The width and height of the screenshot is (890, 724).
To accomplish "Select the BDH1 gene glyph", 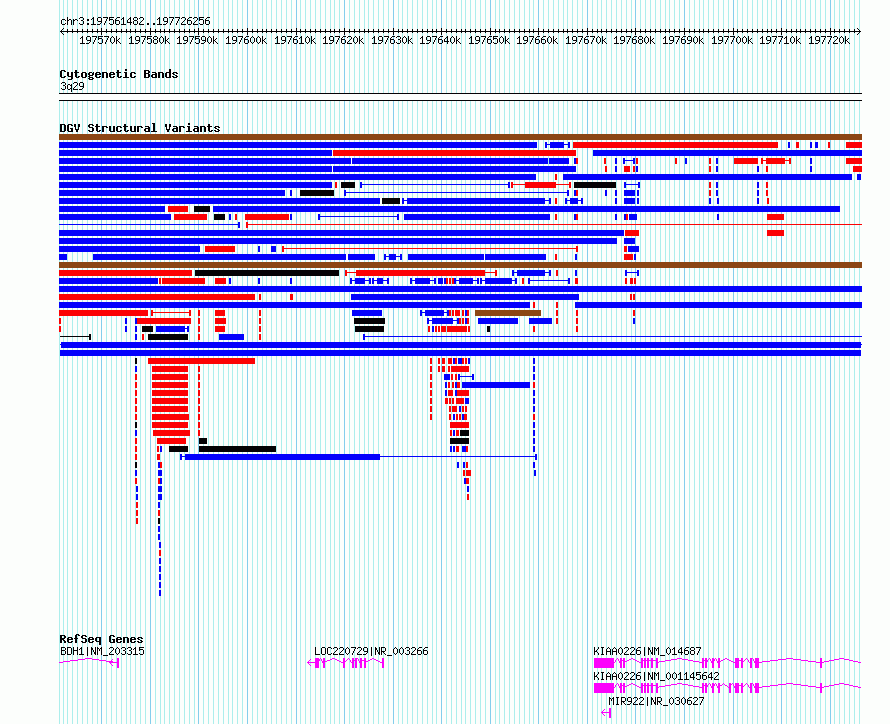I will point(89,662).
